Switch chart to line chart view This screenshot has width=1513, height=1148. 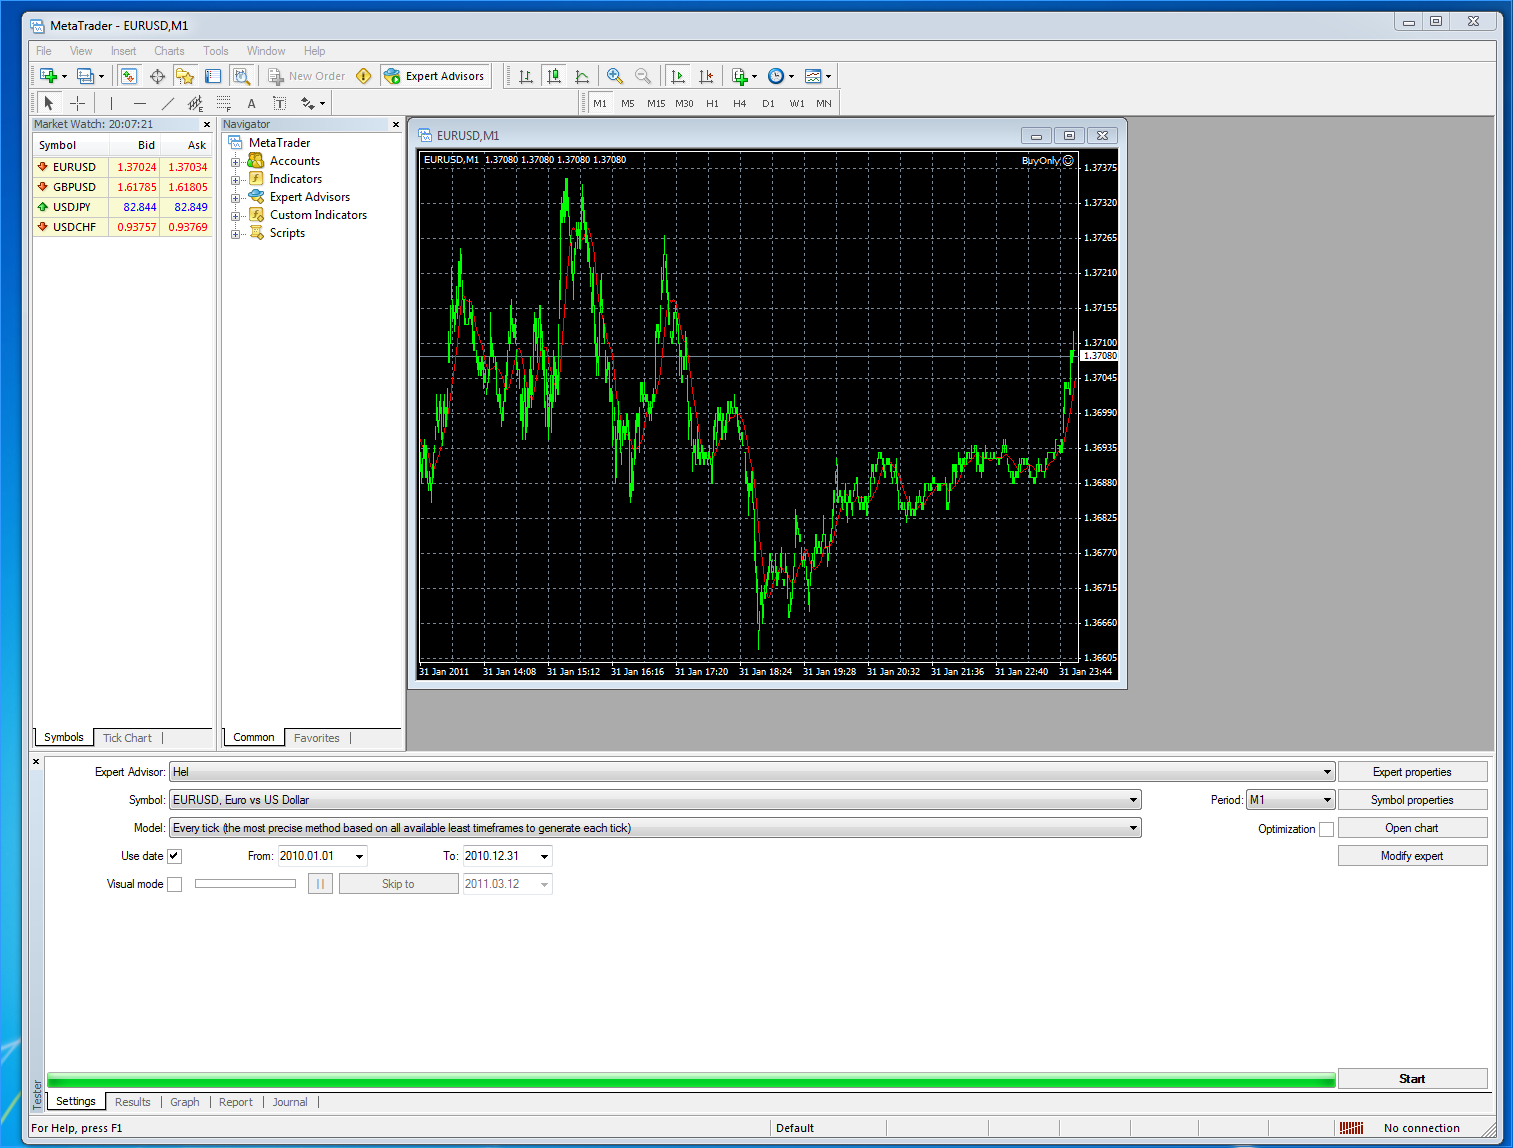582,76
